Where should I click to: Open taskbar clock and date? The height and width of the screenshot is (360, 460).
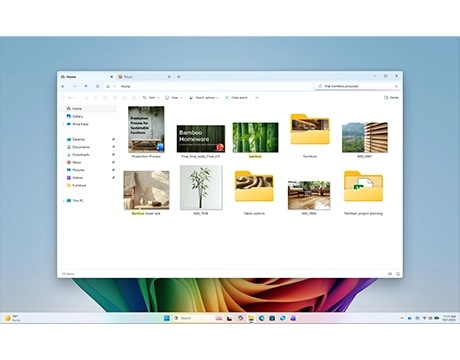(449, 318)
